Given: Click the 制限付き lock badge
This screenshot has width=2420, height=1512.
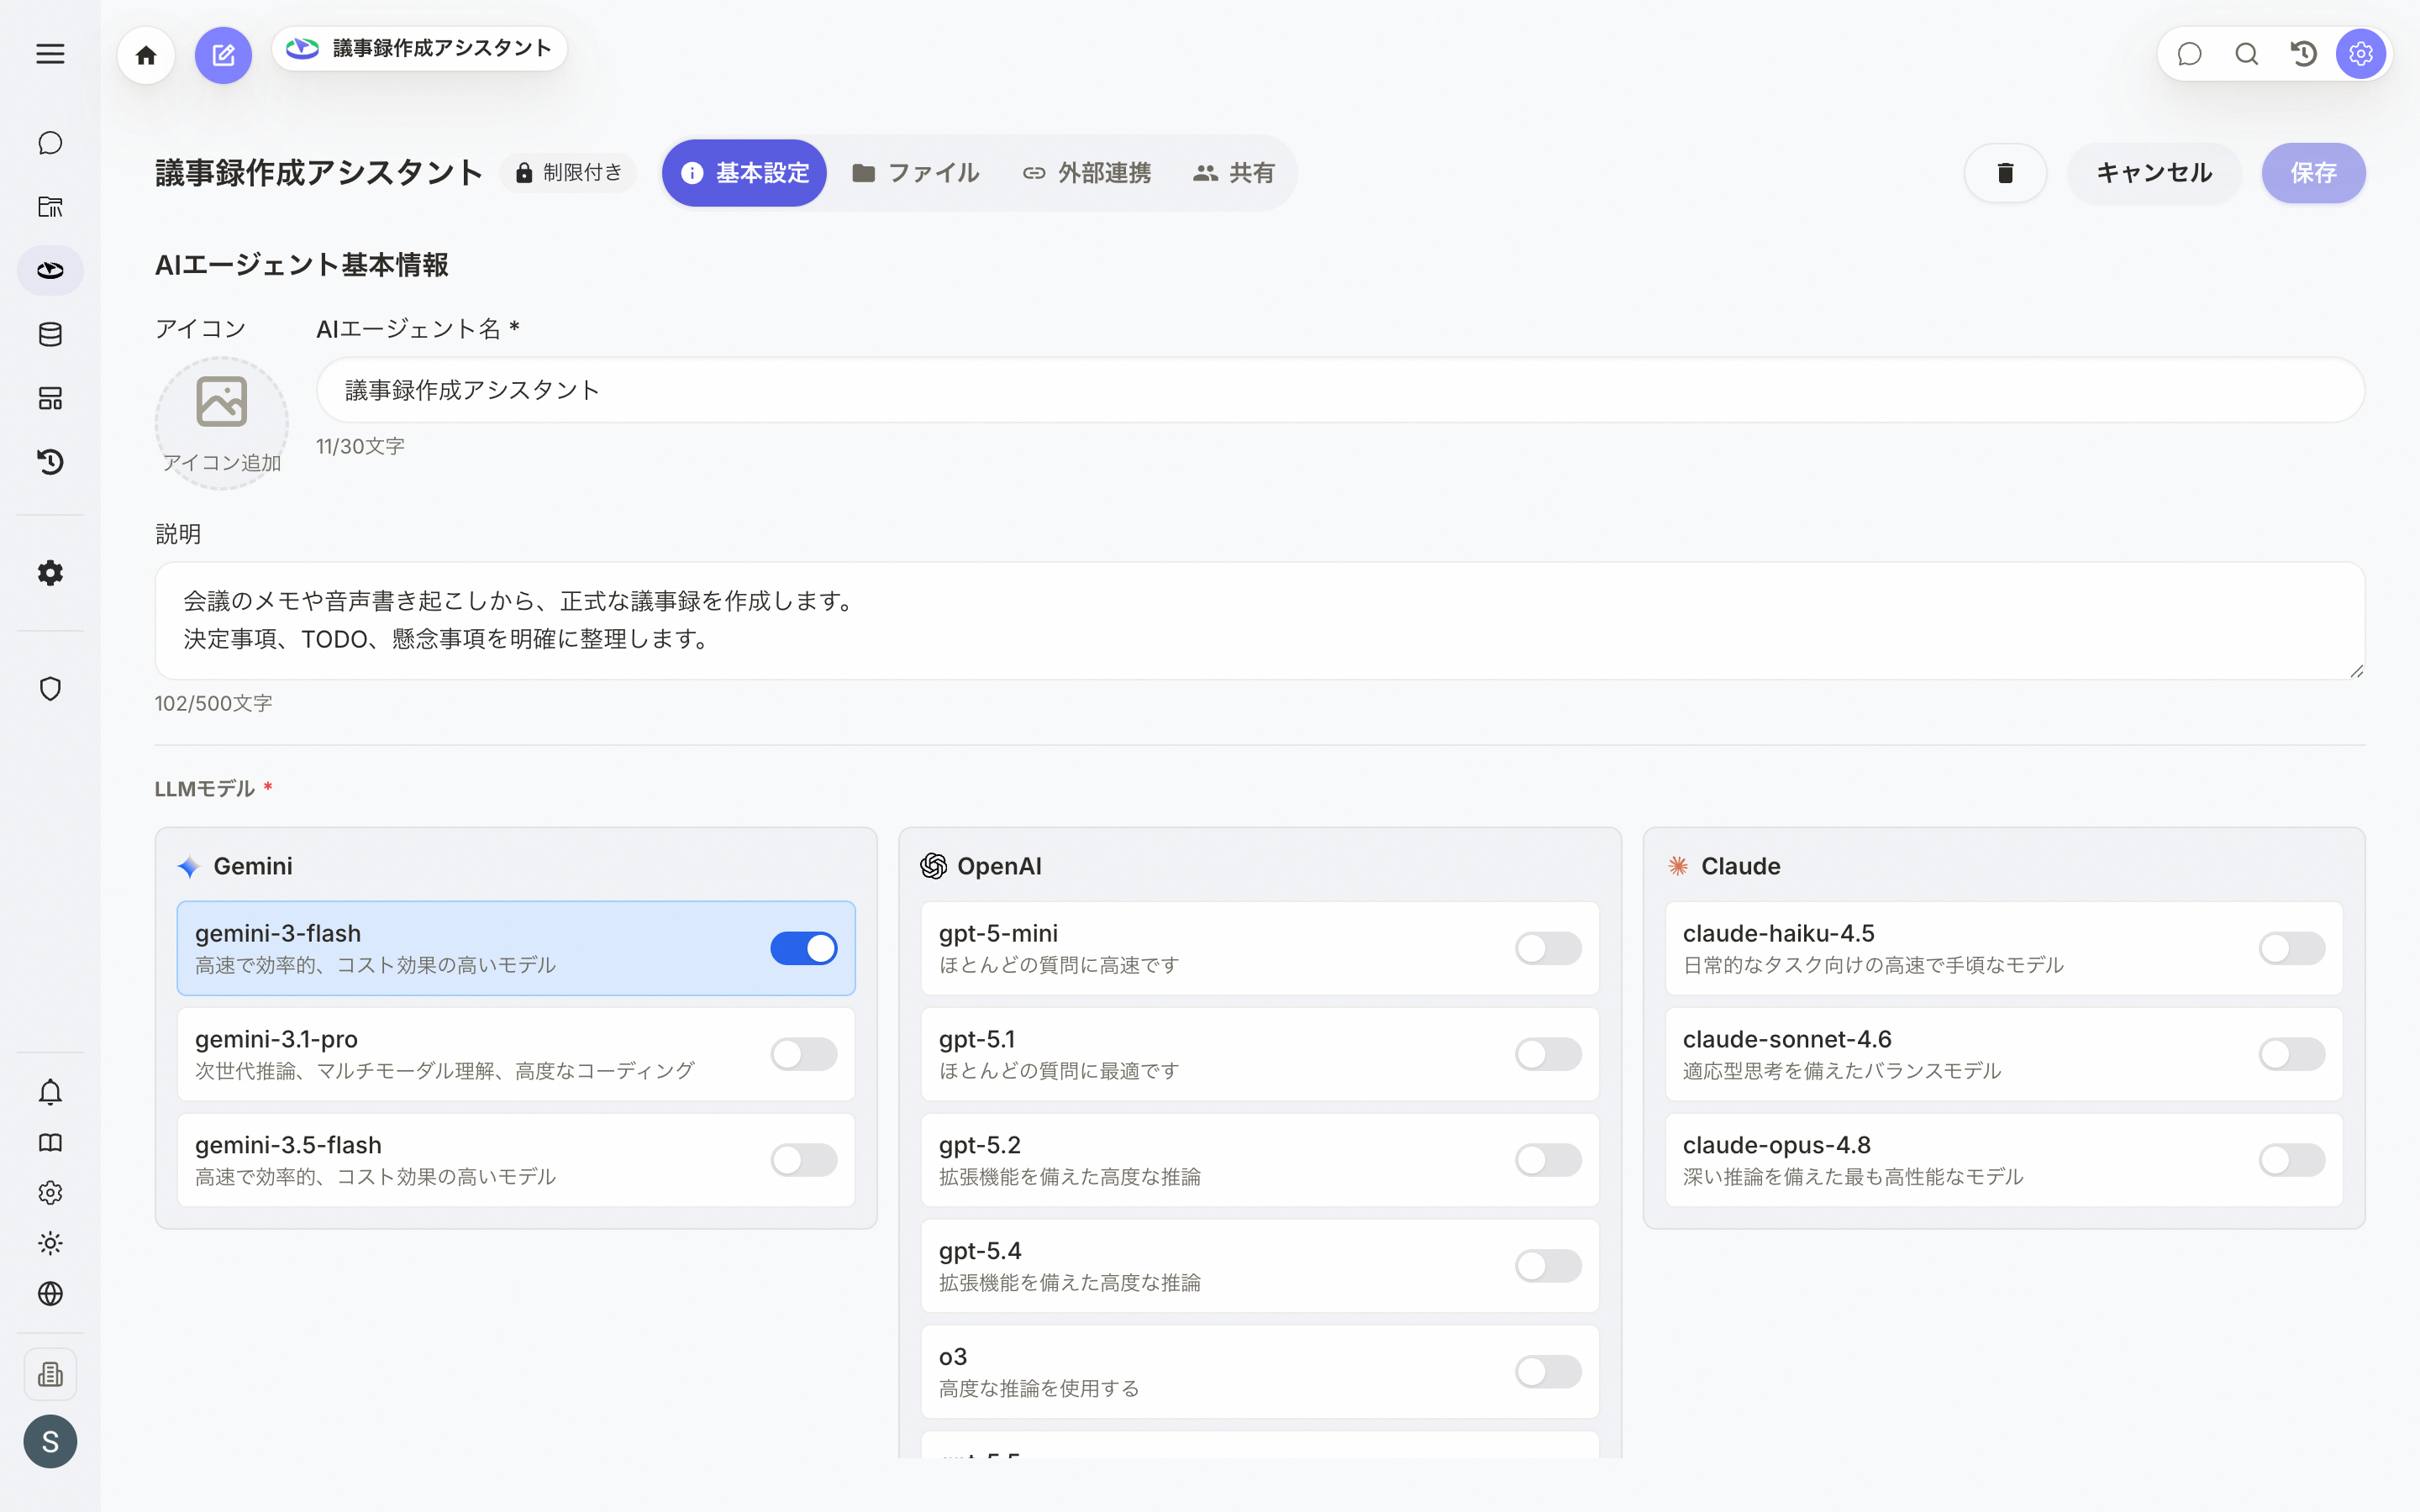Looking at the screenshot, I should 568,173.
